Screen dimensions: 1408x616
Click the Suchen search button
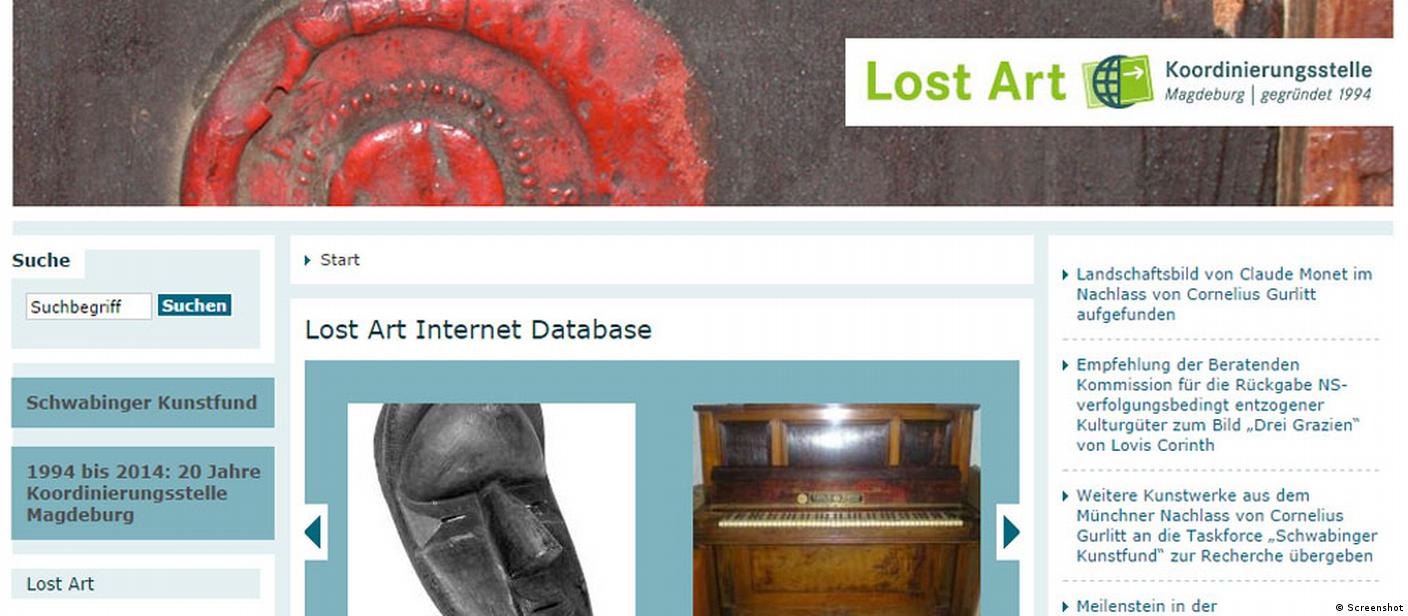click(x=194, y=306)
